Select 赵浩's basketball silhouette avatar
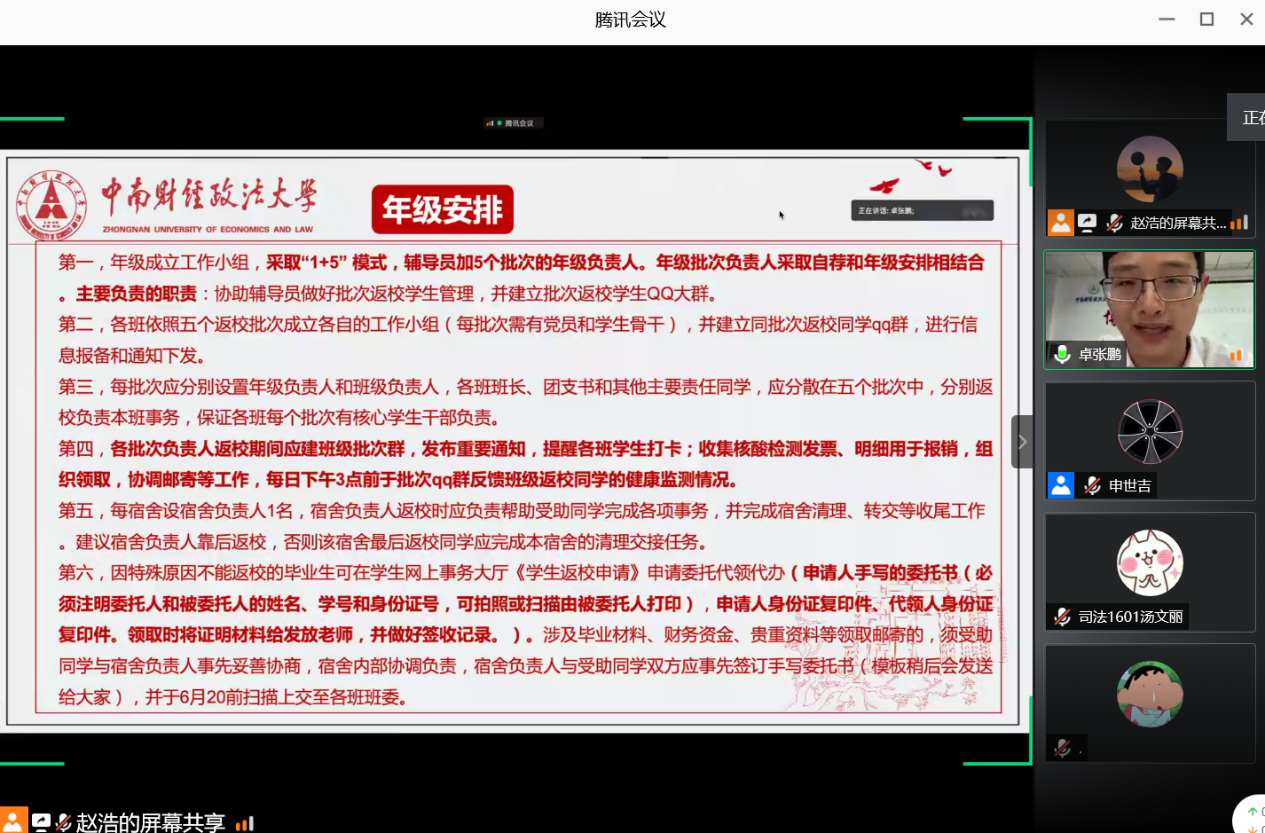Image resolution: width=1265 pixels, height=833 pixels. 1149,169
